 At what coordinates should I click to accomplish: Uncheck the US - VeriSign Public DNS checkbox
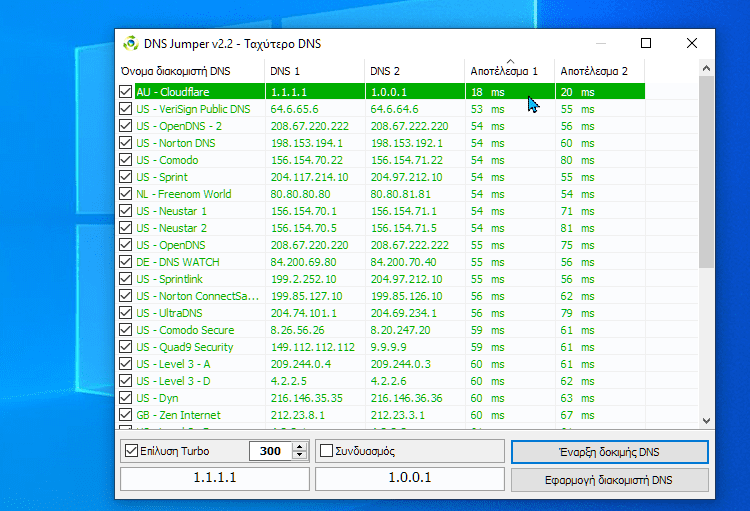[125, 109]
